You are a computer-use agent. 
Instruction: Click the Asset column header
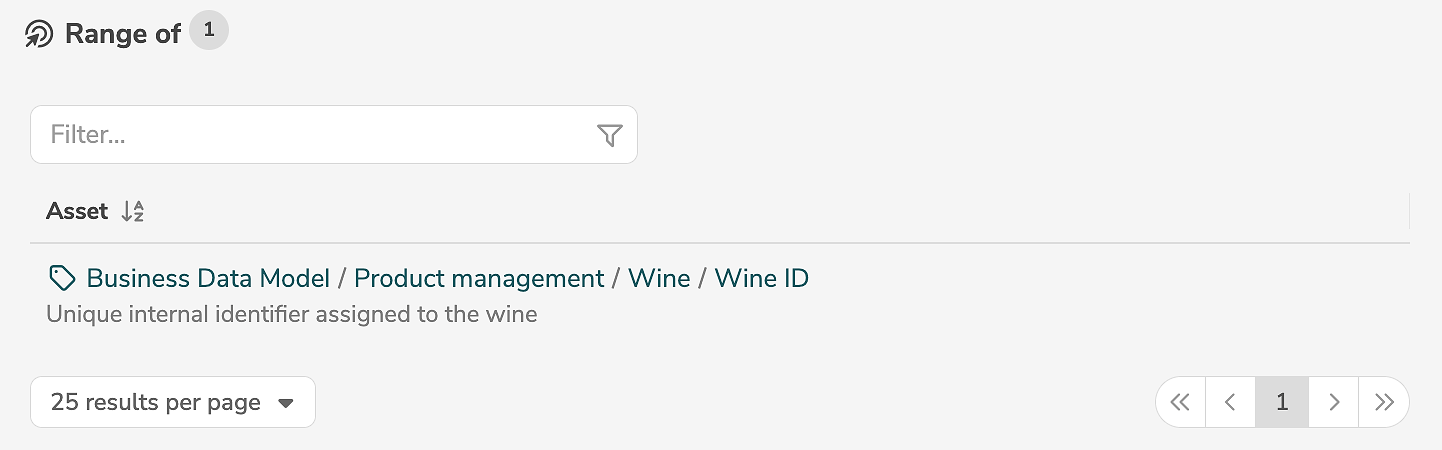point(77,212)
